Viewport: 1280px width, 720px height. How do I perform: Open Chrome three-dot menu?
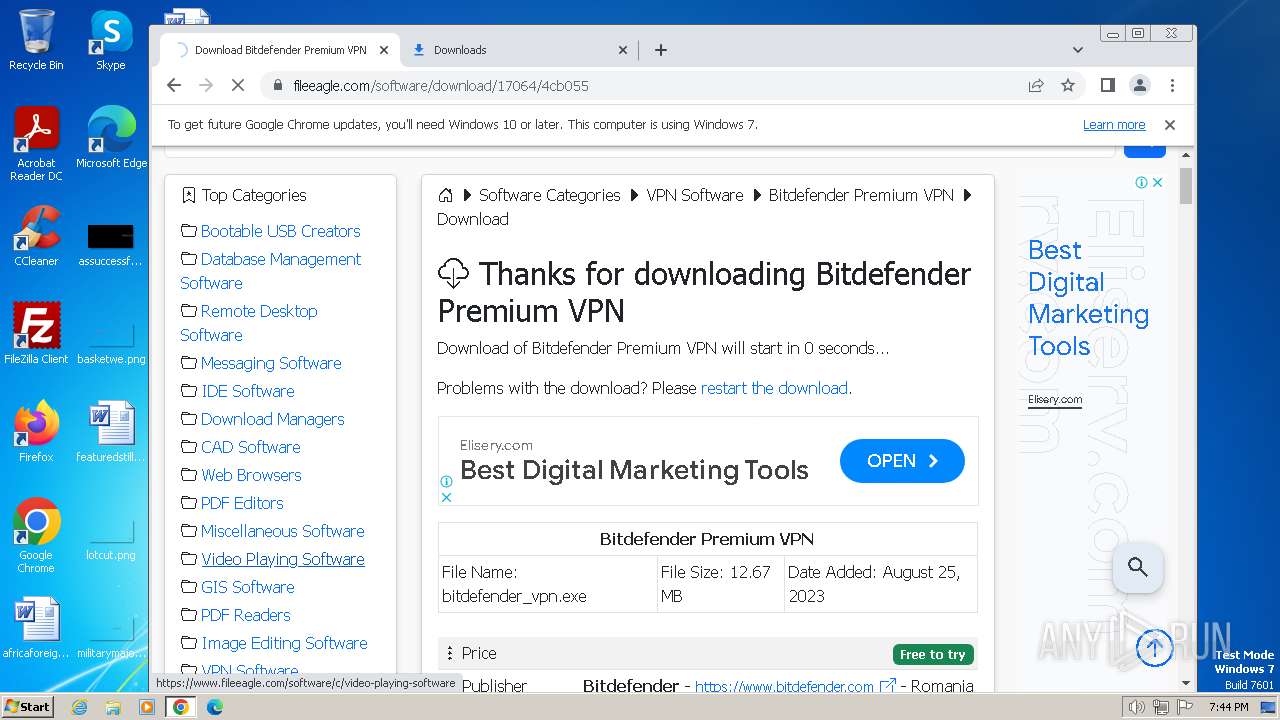1172,86
